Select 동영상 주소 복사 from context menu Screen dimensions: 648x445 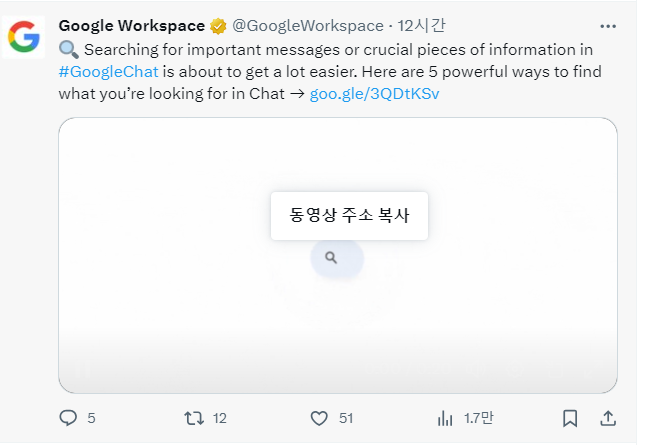pos(349,215)
